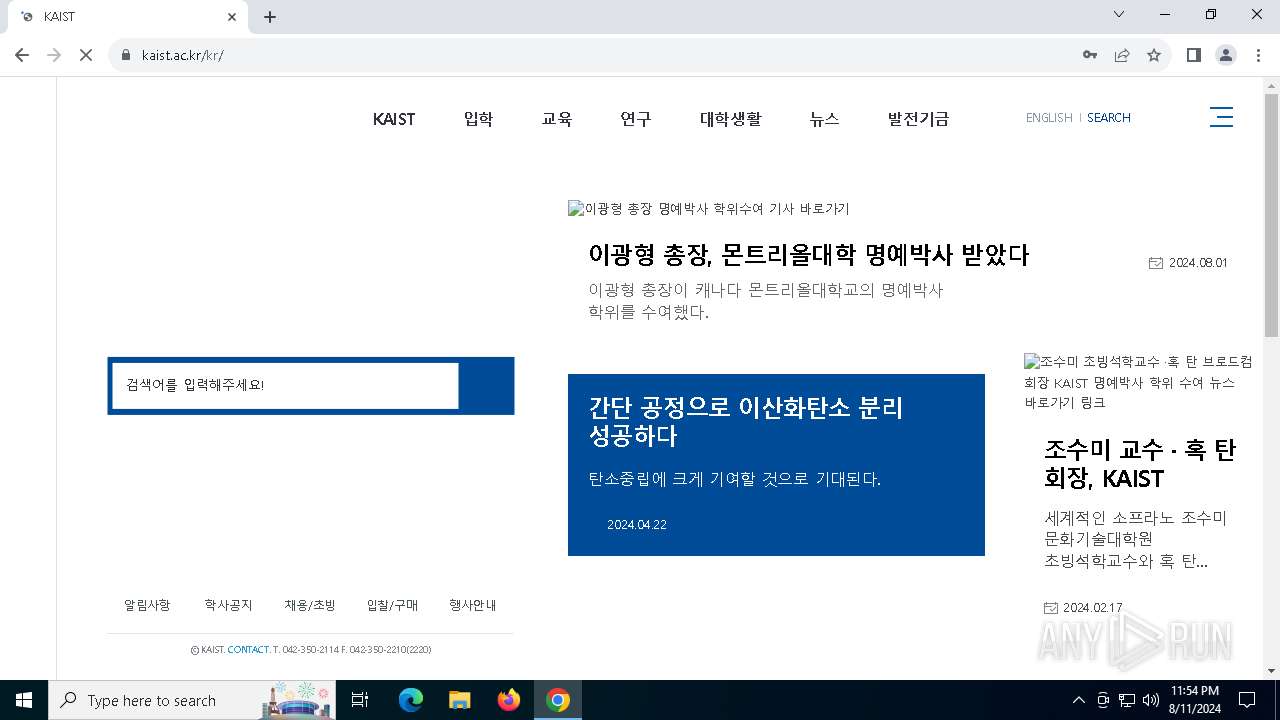
Task: Open the 학사공지 academic notices link
Action: click(229, 605)
